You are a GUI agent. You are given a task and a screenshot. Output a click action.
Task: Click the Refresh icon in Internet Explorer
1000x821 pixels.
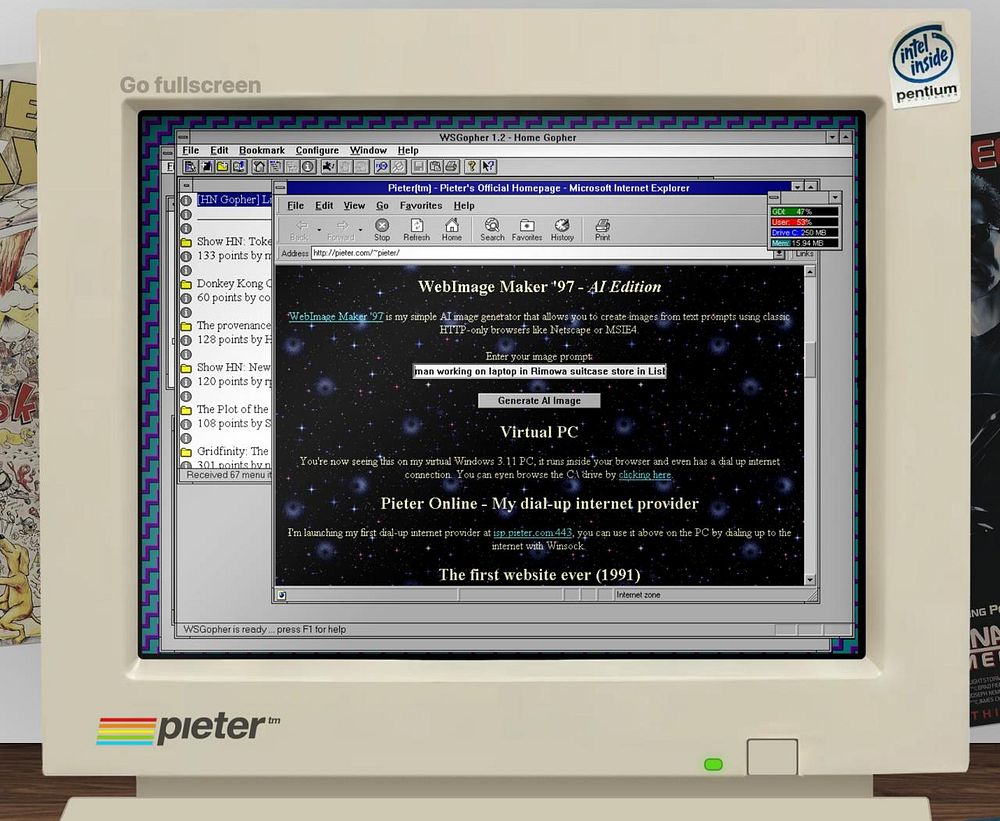tap(416, 230)
